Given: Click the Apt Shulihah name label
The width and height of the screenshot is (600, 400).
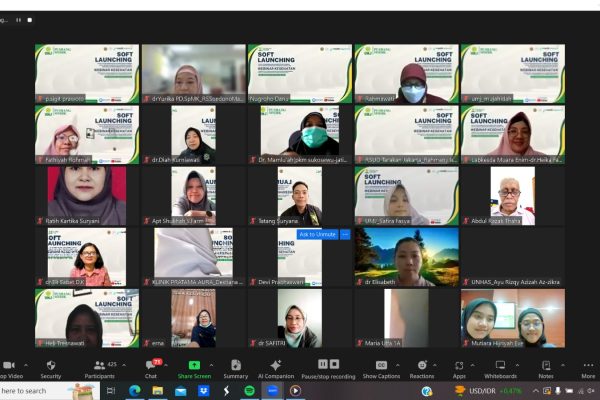Looking at the screenshot, I should tap(179, 221).
